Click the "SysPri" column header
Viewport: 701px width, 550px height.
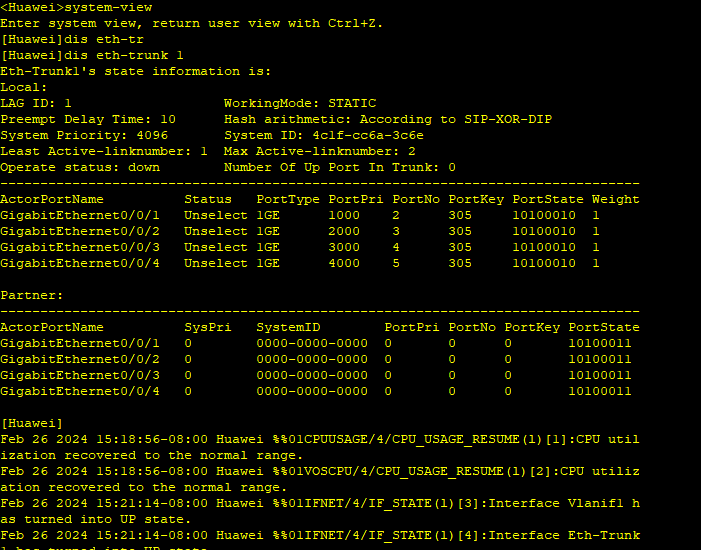tap(208, 328)
